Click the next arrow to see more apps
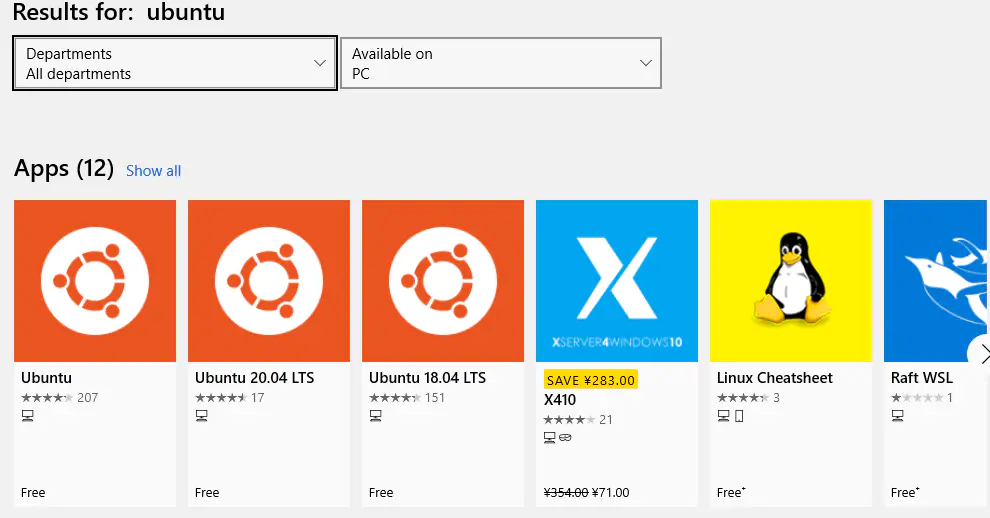This screenshot has height=518, width=990. click(981, 354)
